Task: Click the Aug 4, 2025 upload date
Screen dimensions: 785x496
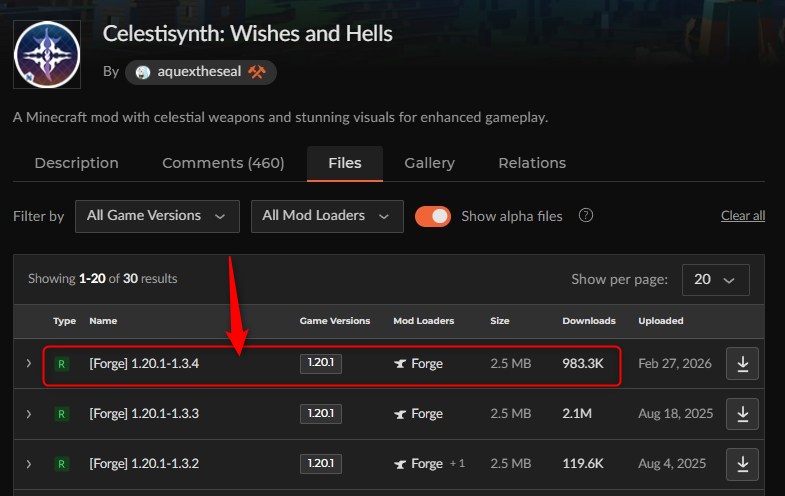Action: click(672, 464)
